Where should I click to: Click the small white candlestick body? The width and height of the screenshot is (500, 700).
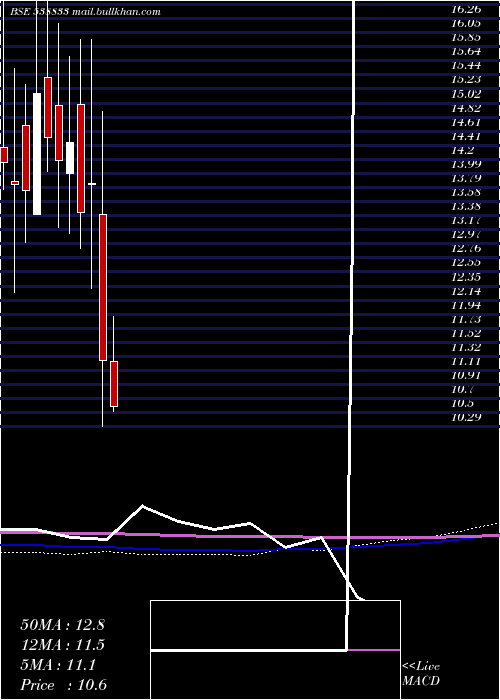70,158
